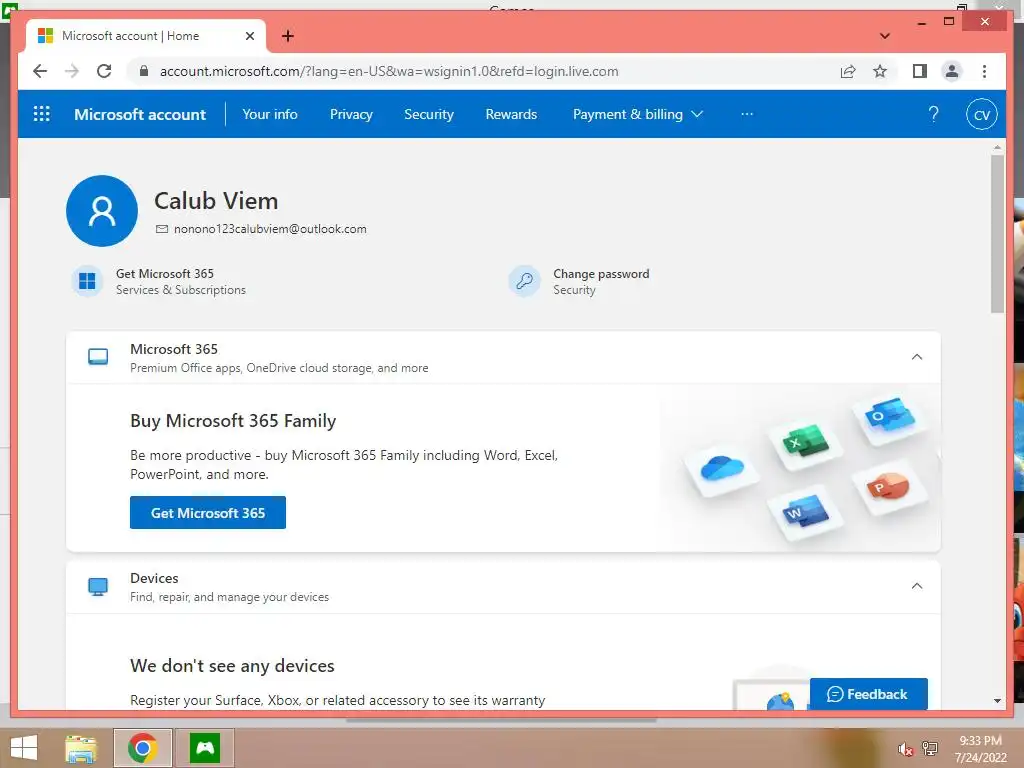The image size is (1024, 768).
Task: Open the Privacy tab
Action: [x=351, y=114]
